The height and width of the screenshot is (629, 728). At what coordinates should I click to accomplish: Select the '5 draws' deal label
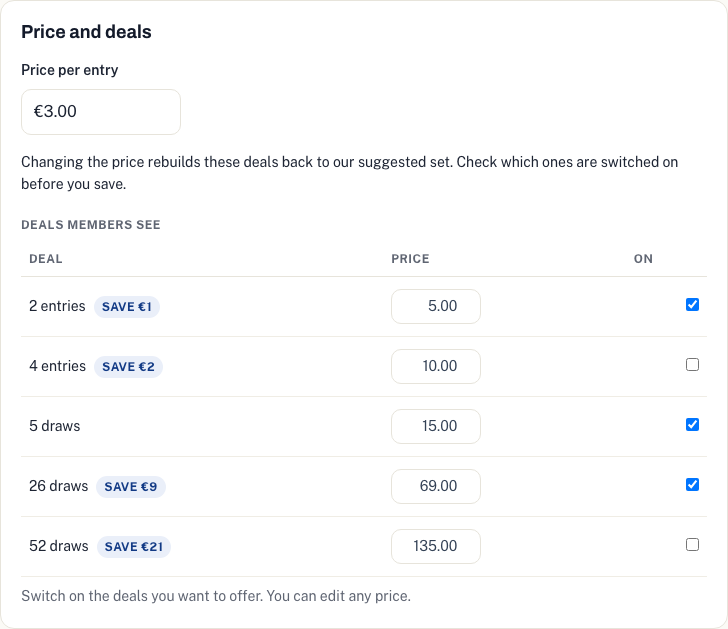pyautogui.click(x=54, y=426)
